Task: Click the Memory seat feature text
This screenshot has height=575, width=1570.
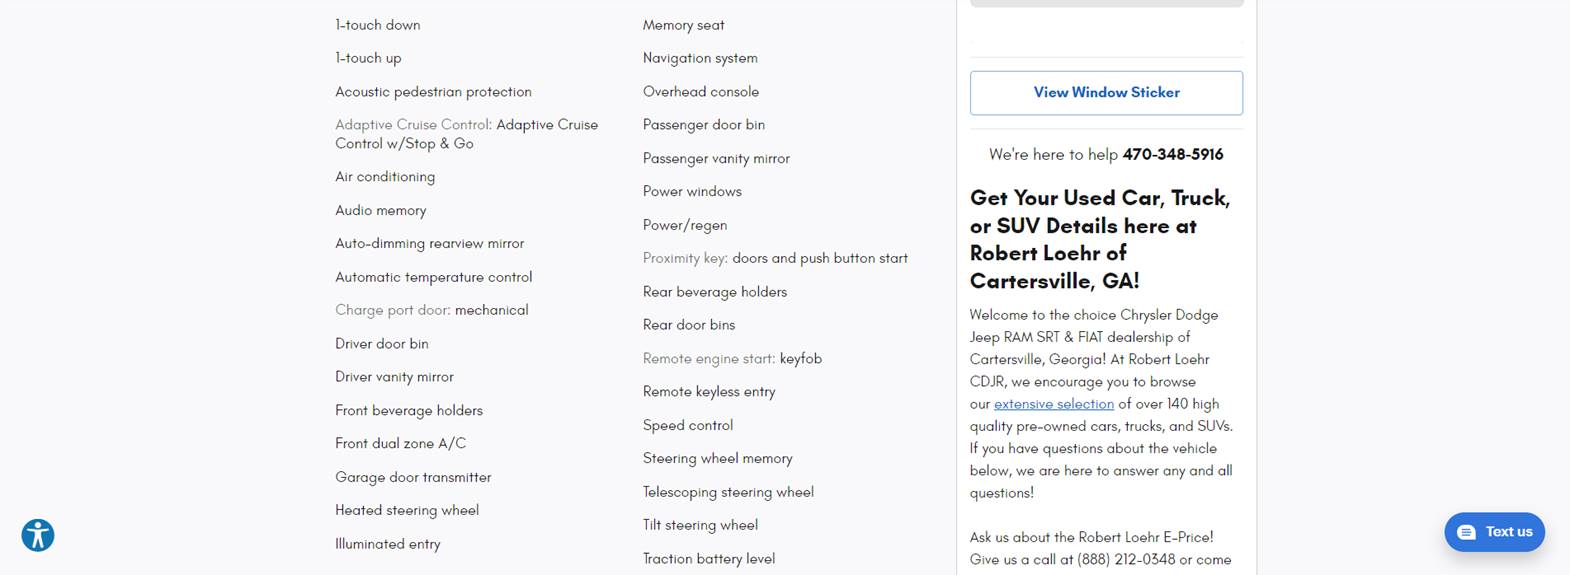Action: click(683, 25)
